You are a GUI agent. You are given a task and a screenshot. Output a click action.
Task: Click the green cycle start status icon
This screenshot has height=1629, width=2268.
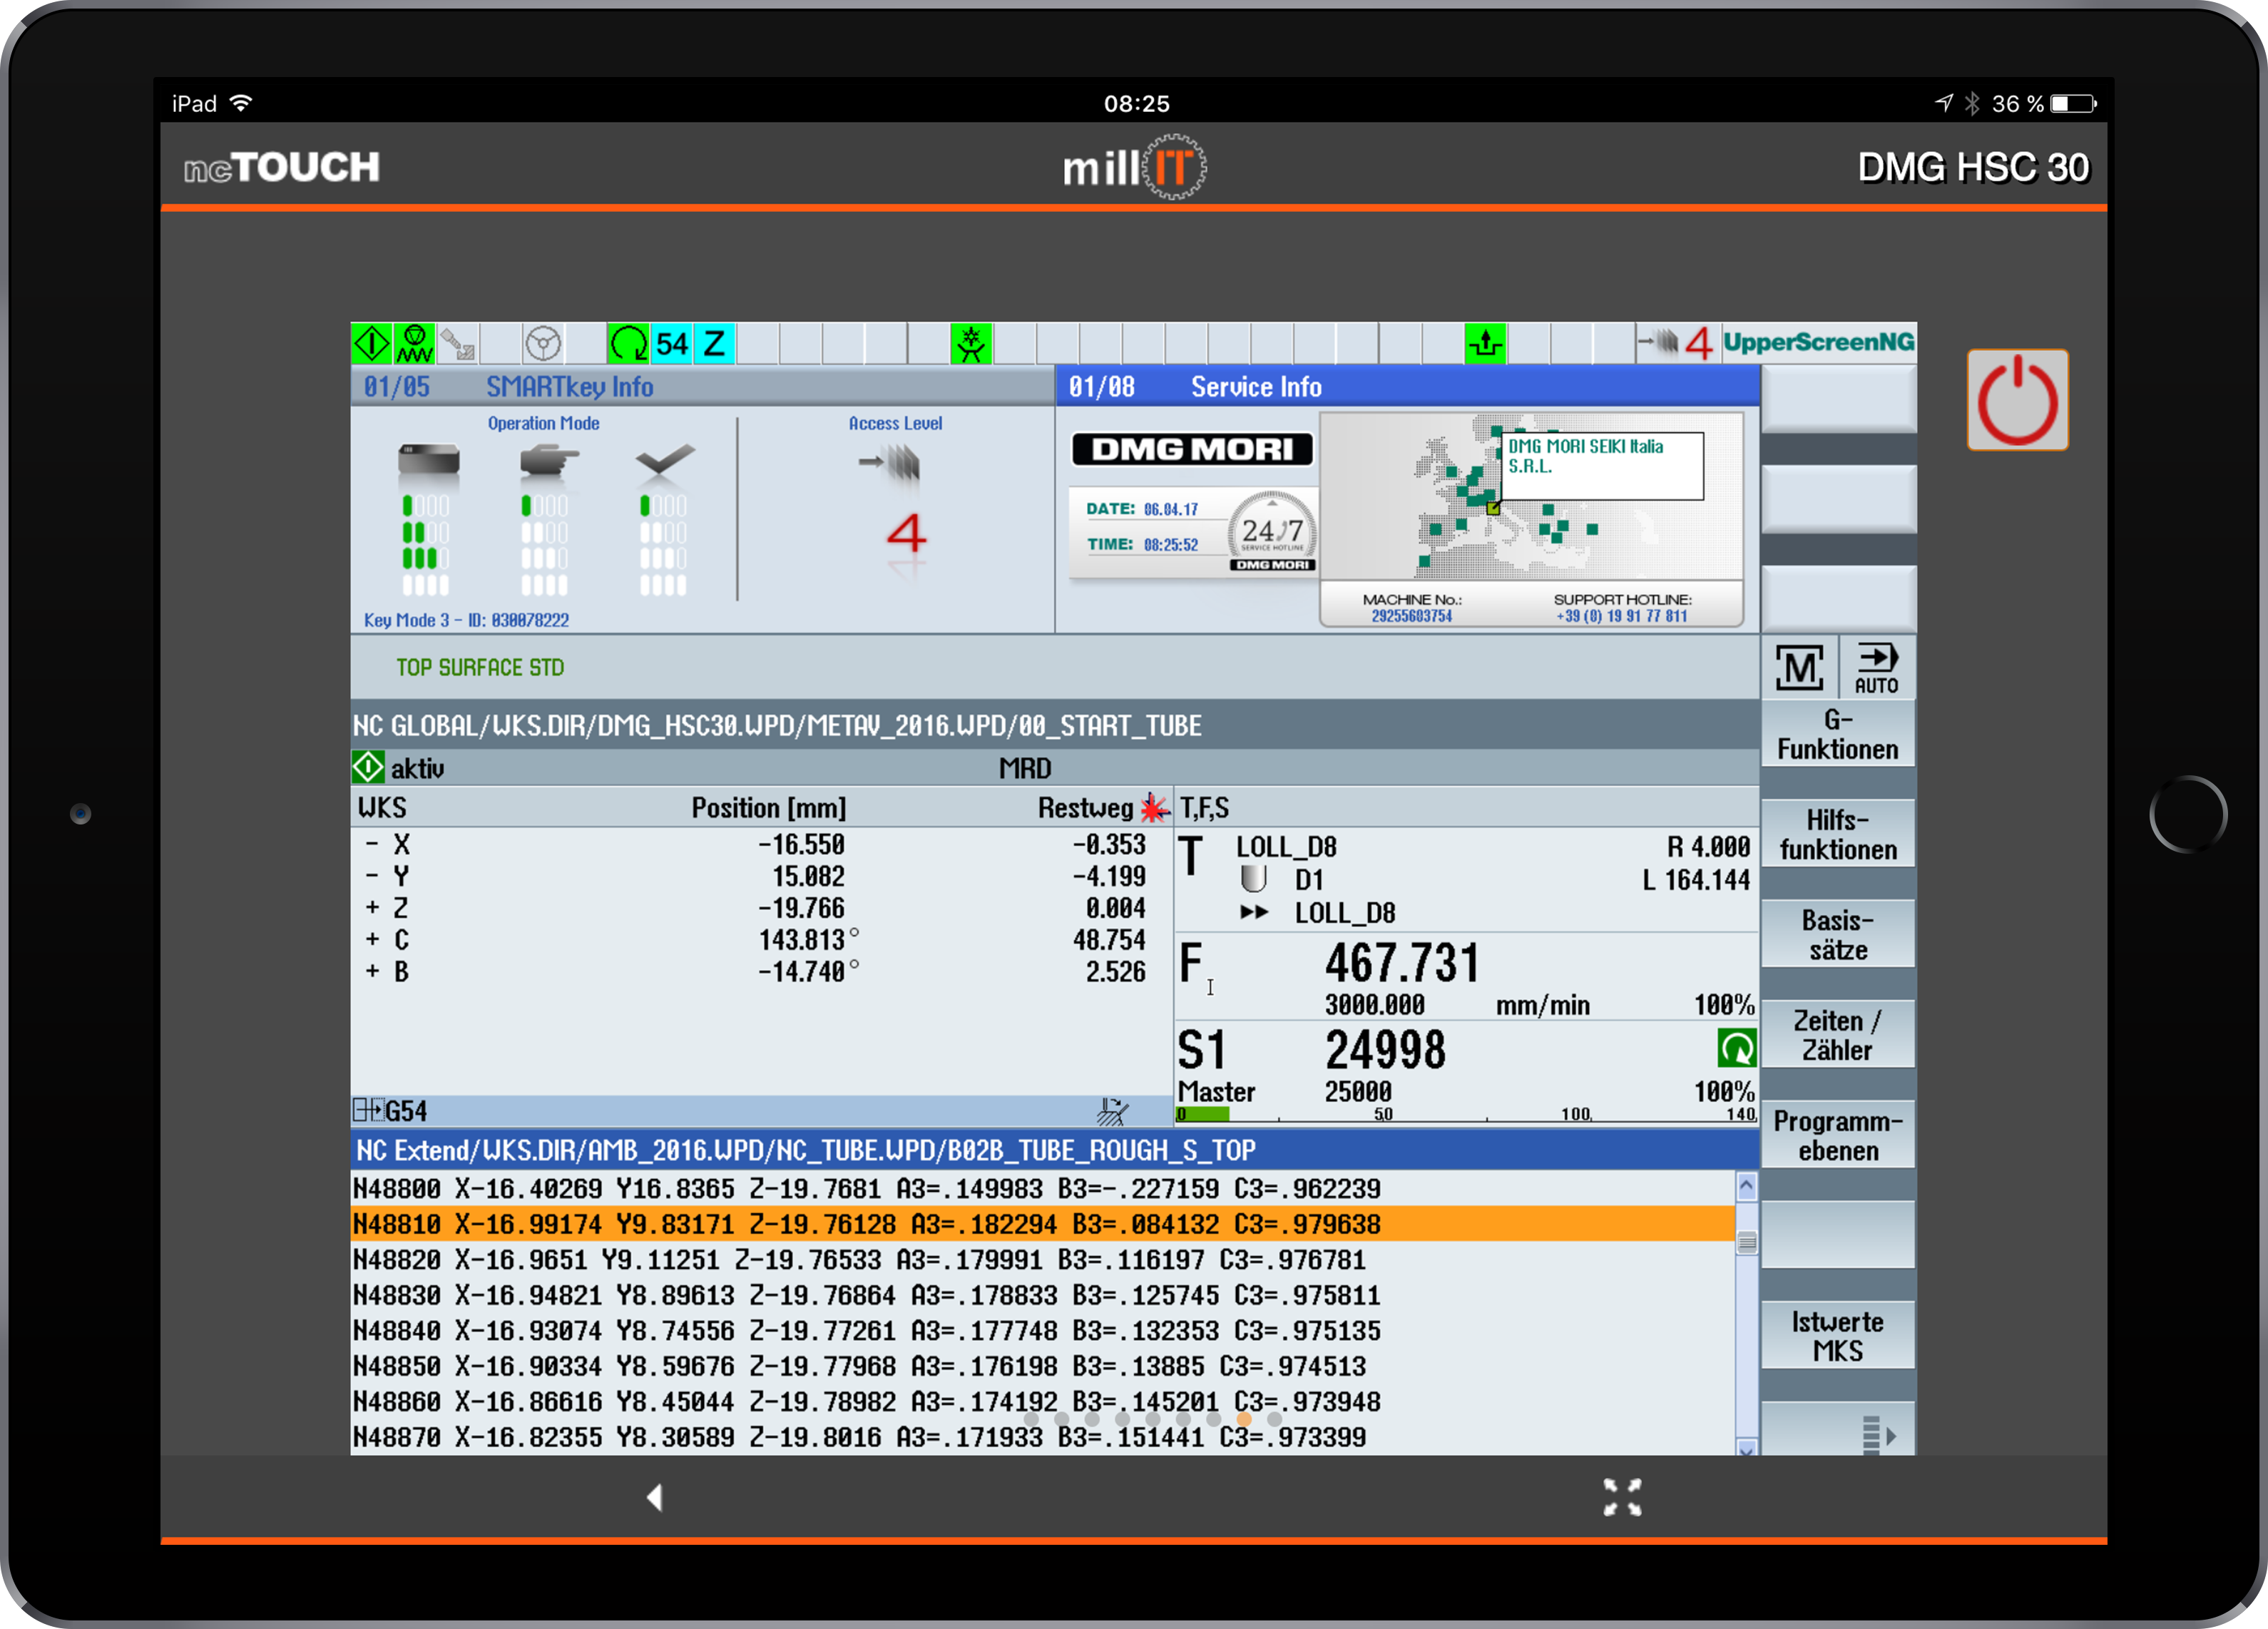(x=371, y=344)
